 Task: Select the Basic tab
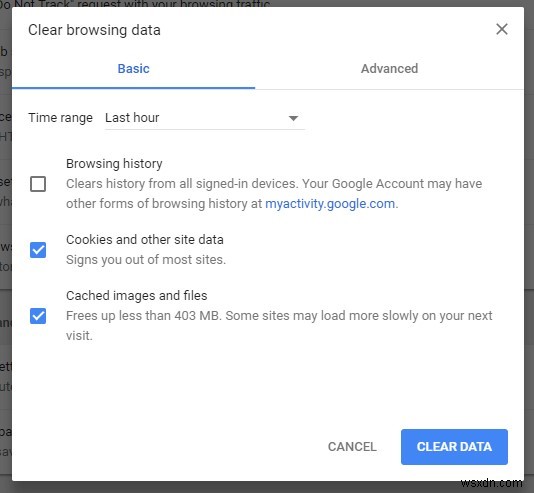coord(134,69)
